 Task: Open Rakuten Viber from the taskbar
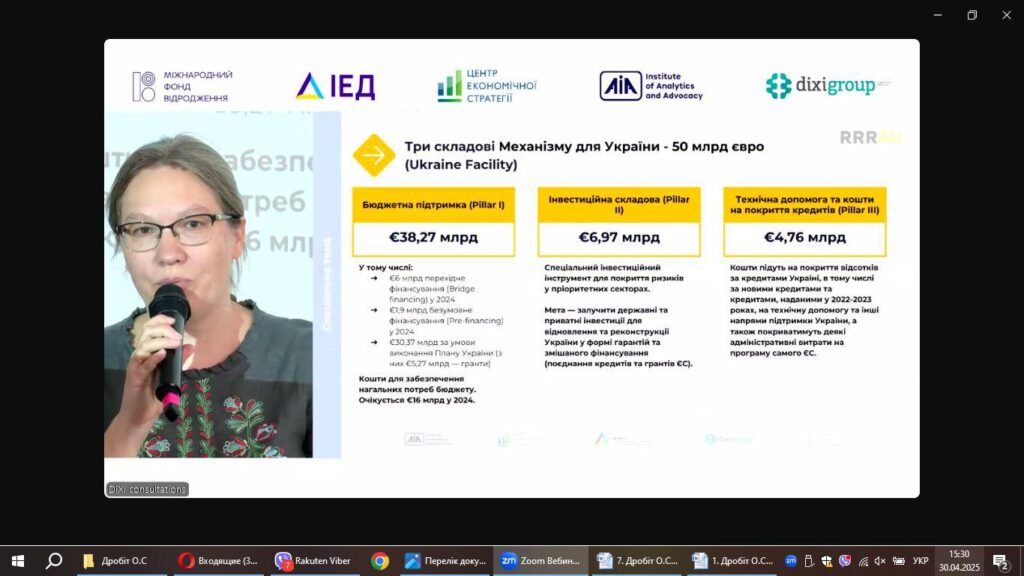point(314,561)
